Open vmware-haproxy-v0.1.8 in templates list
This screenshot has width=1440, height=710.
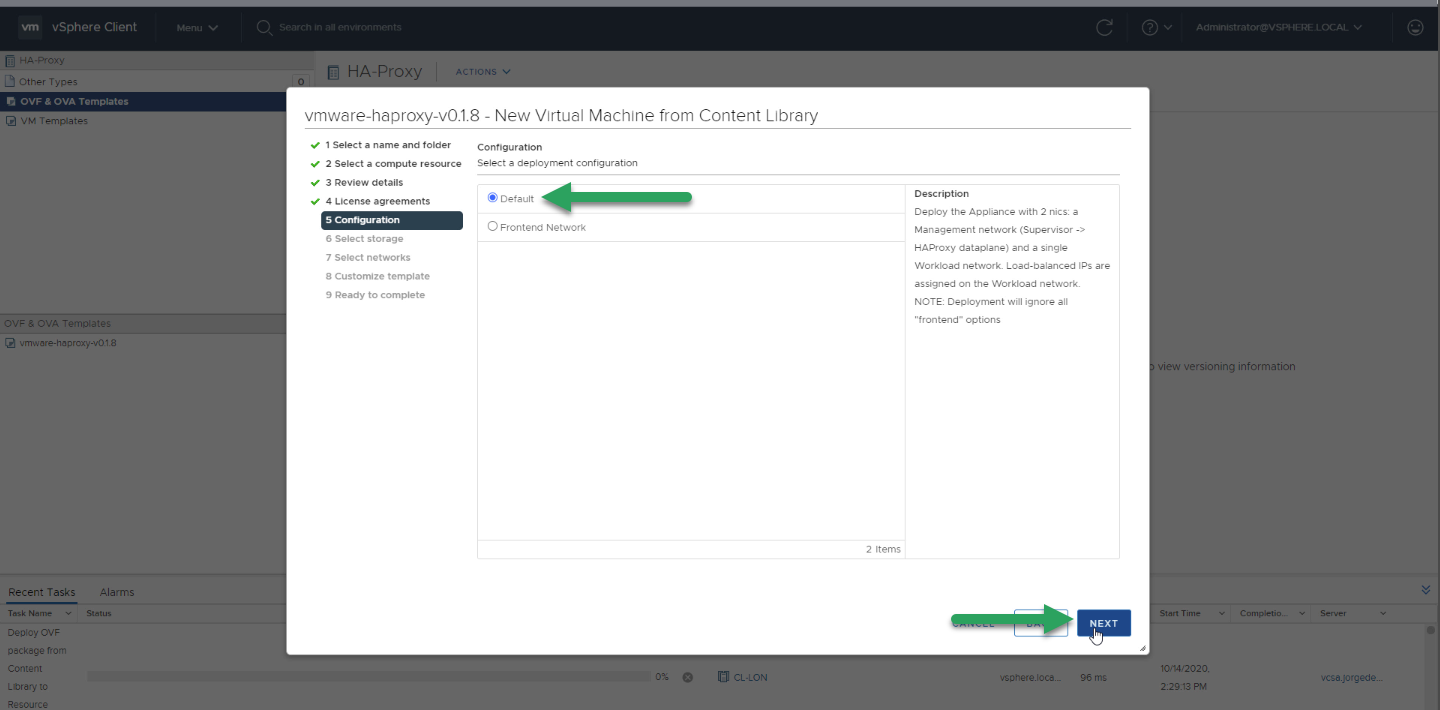[x=68, y=343]
